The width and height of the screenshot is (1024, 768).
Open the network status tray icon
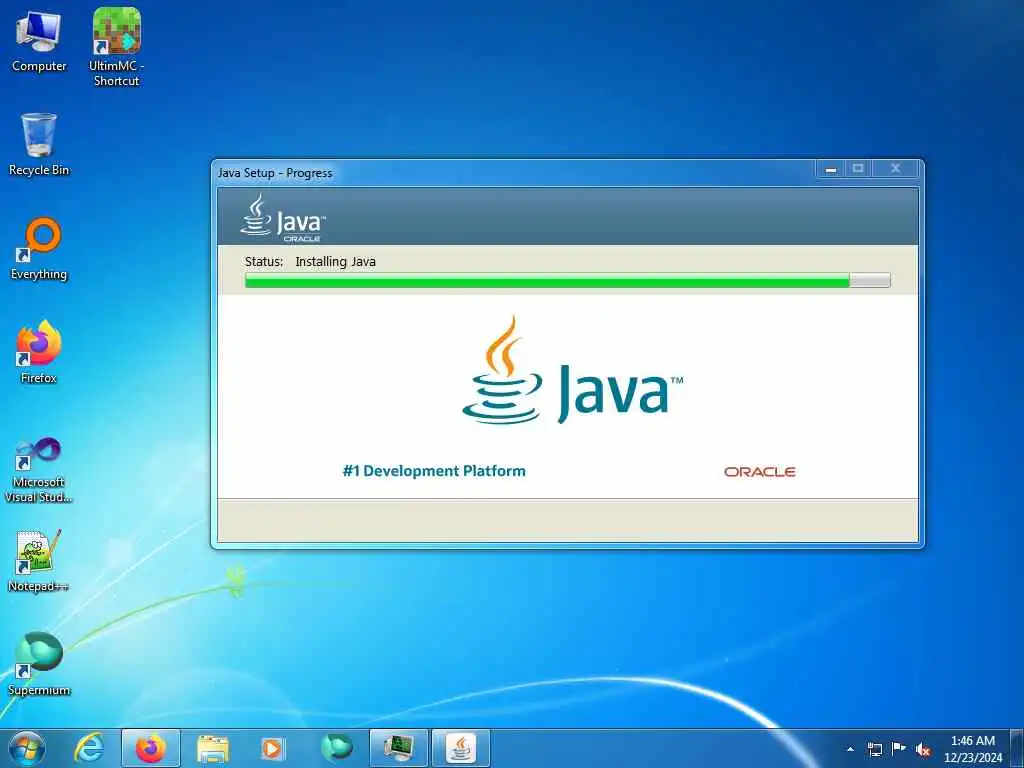pyautogui.click(x=875, y=749)
